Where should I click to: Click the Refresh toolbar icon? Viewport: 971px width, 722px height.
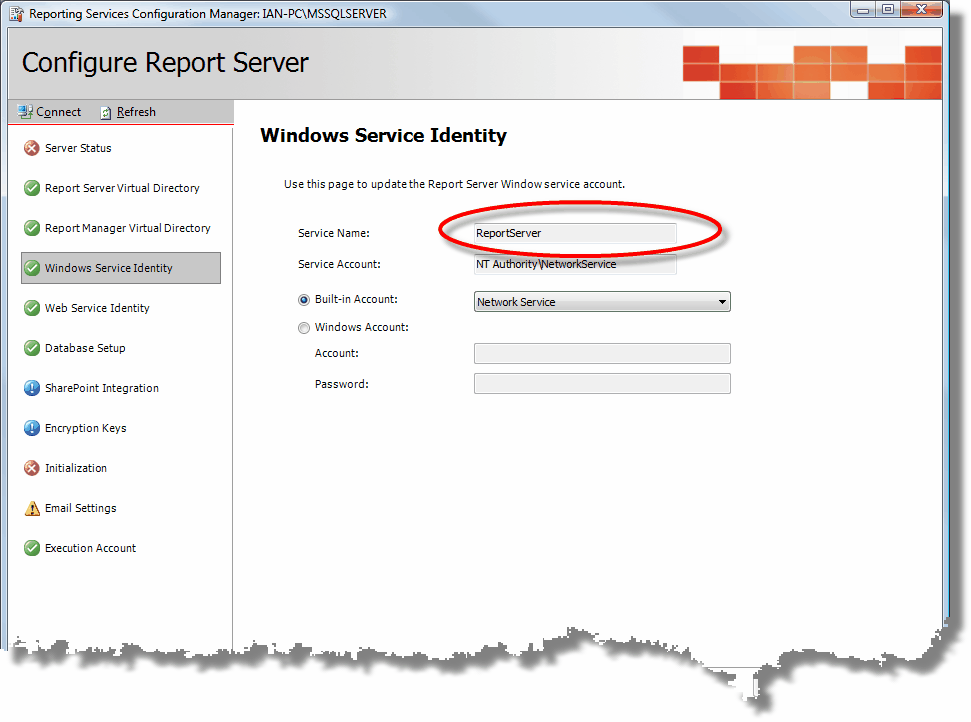click(x=106, y=113)
